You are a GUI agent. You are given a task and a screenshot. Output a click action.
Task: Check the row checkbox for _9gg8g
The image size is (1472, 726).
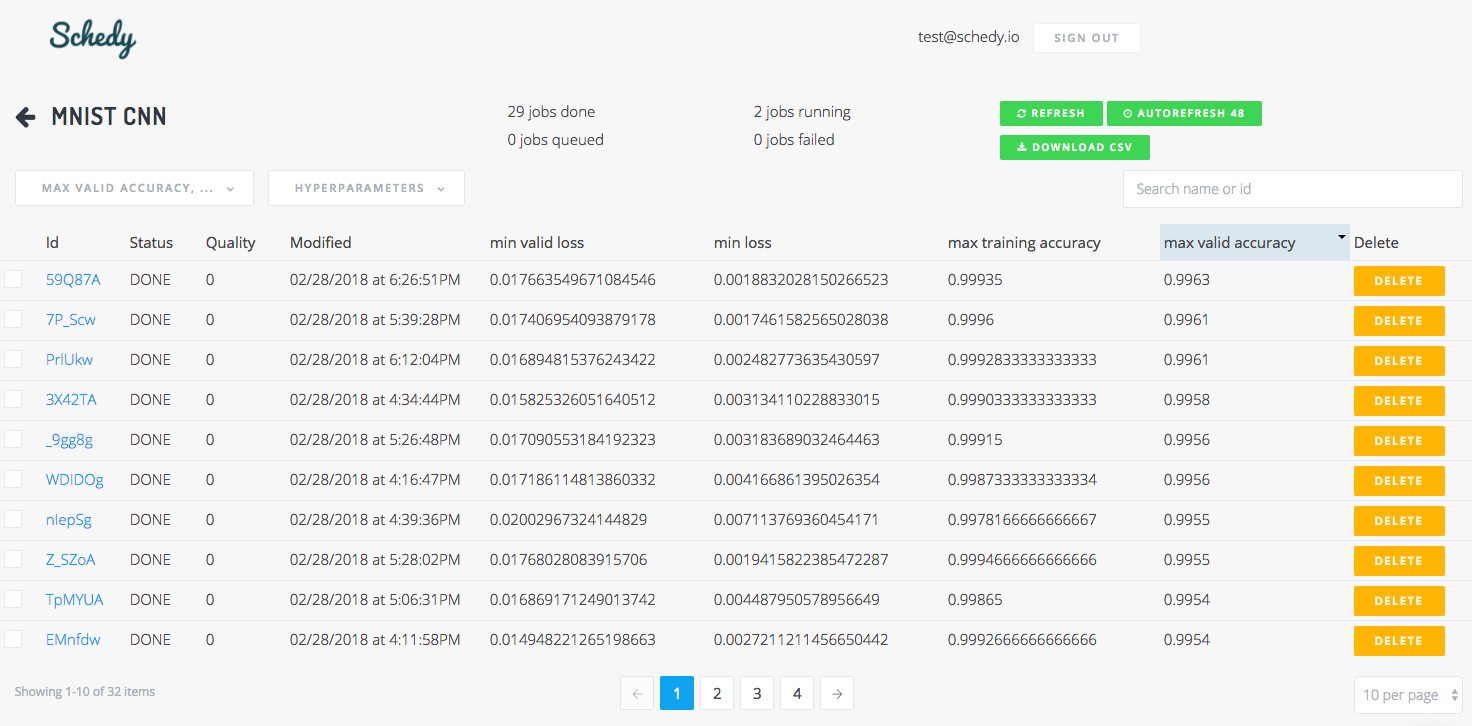tap(14, 440)
